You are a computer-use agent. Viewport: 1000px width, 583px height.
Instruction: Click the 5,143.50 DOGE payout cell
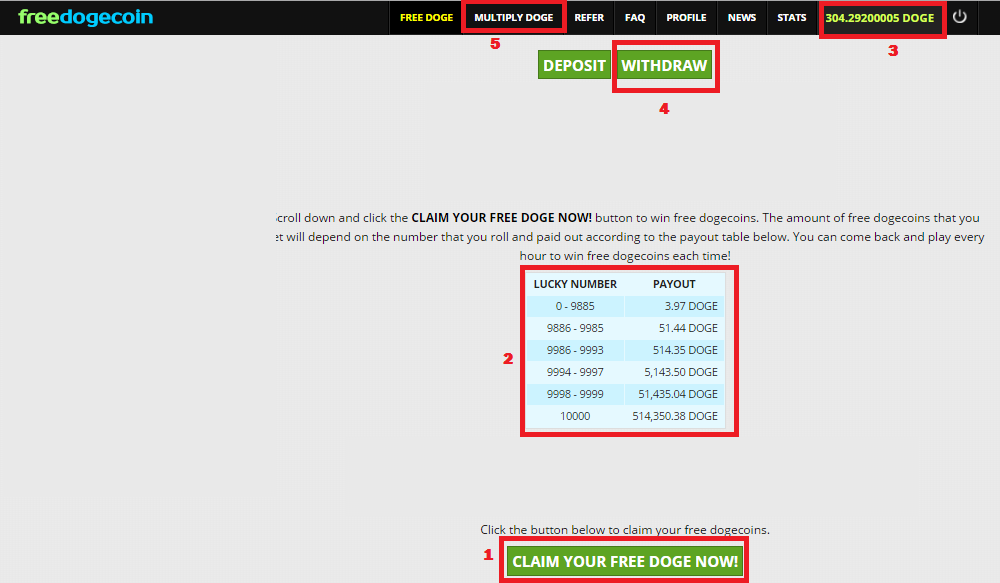tap(674, 372)
